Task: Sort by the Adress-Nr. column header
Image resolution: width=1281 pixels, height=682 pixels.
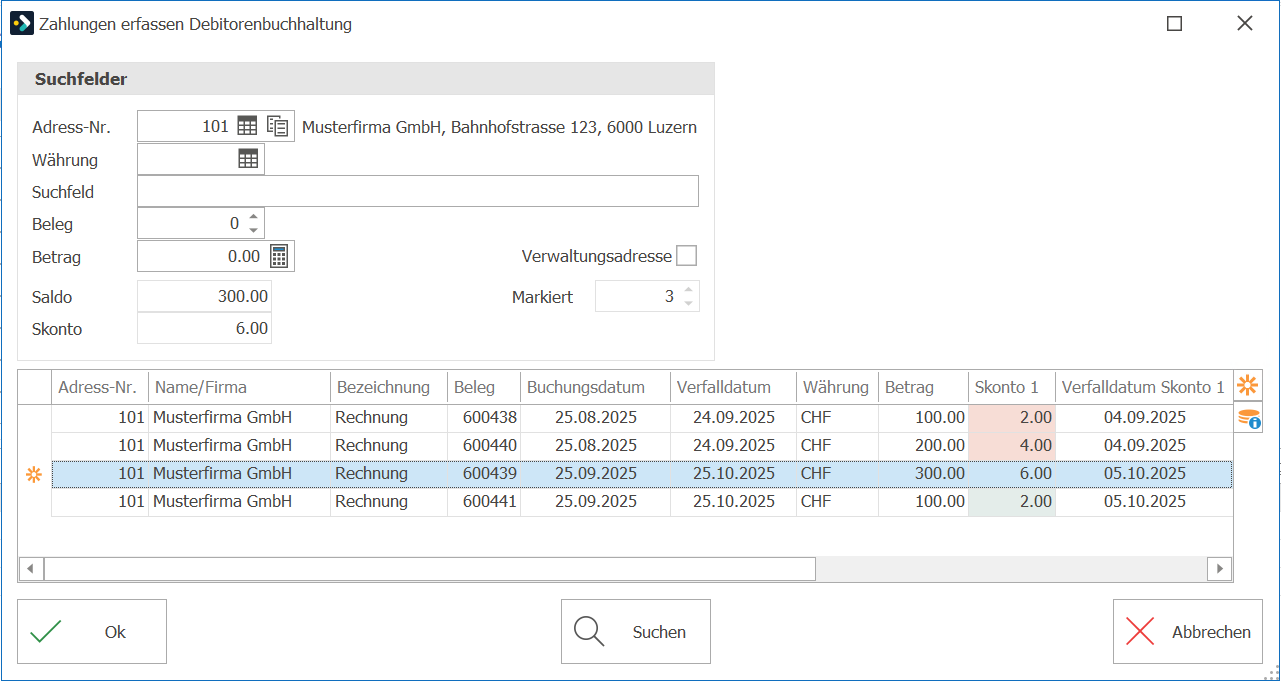Action: pos(100,387)
